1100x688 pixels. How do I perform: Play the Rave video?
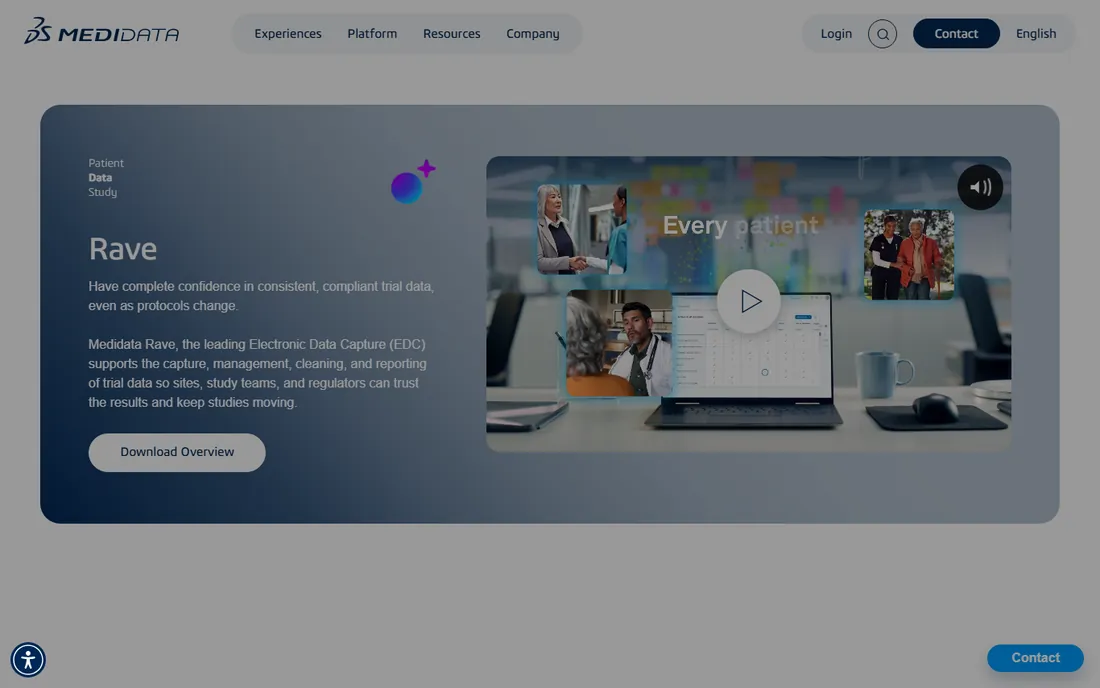(x=749, y=302)
